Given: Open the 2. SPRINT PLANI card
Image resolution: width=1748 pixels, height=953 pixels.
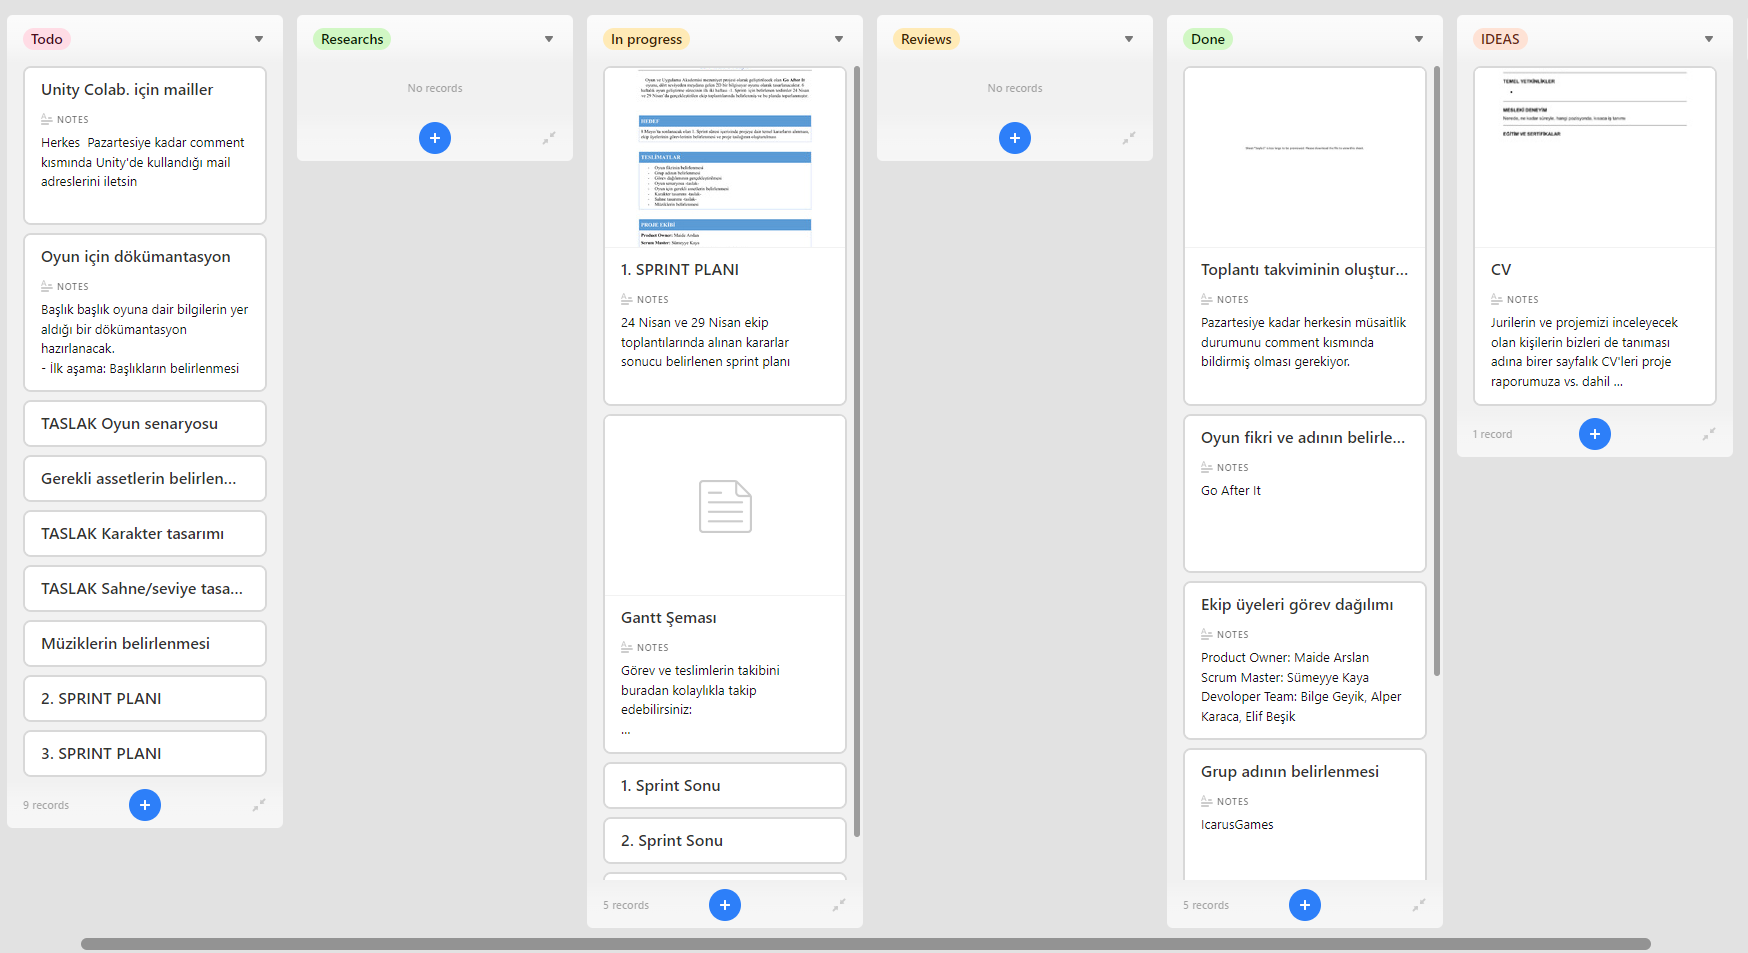Looking at the screenshot, I should (x=145, y=698).
